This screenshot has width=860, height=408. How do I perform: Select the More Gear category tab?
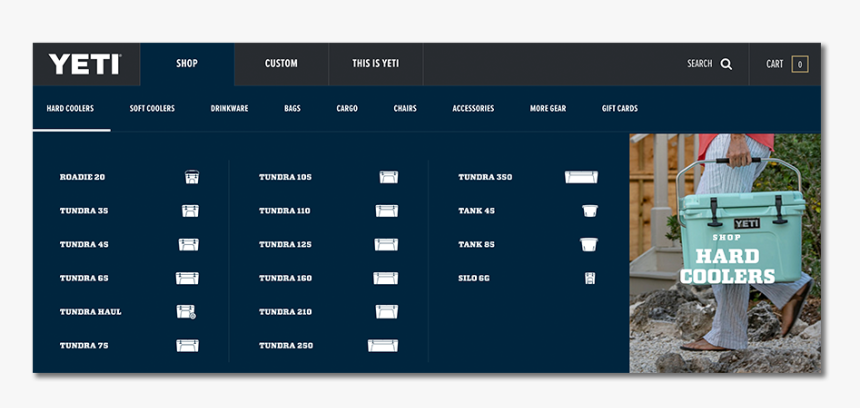pyautogui.click(x=548, y=109)
